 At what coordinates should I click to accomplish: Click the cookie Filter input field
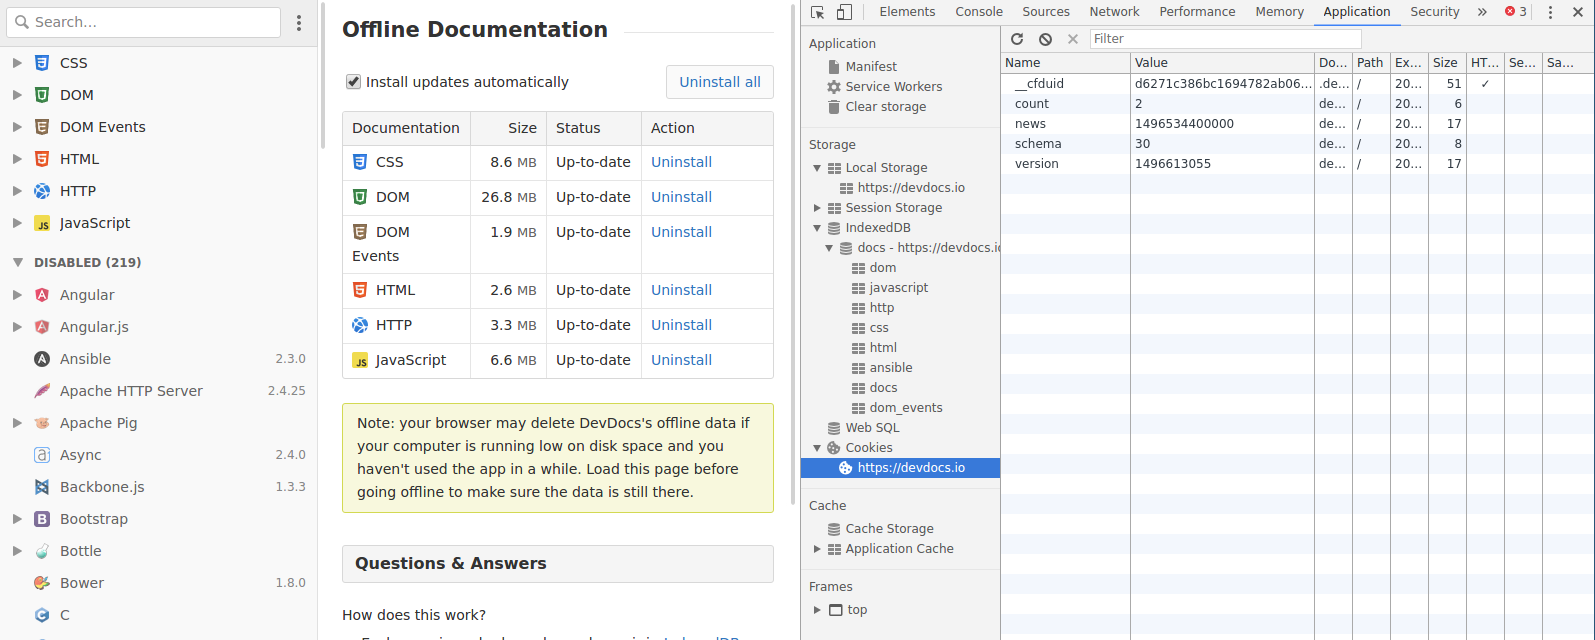pyautogui.click(x=1225, y=39)
